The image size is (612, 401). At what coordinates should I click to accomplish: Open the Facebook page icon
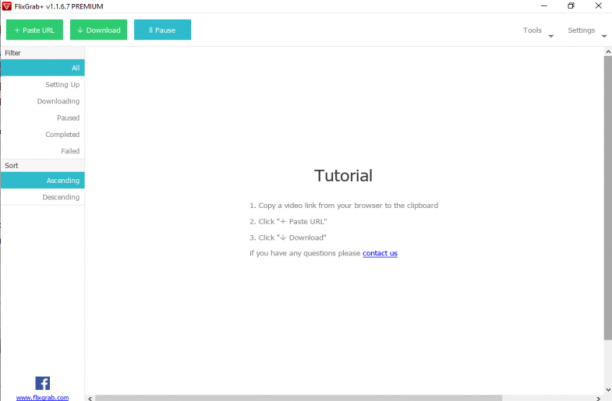coord(43,383)
